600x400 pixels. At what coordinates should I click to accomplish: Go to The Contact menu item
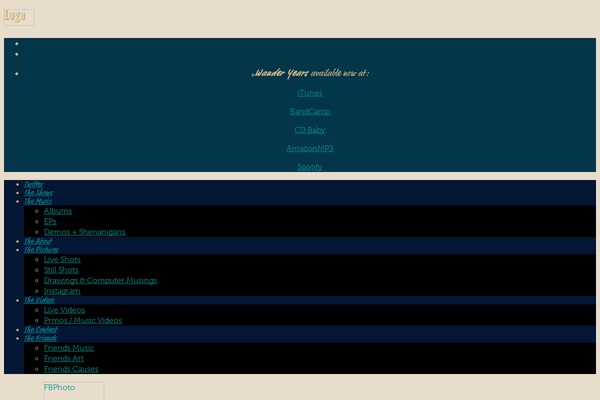click(x=41, y=330)
